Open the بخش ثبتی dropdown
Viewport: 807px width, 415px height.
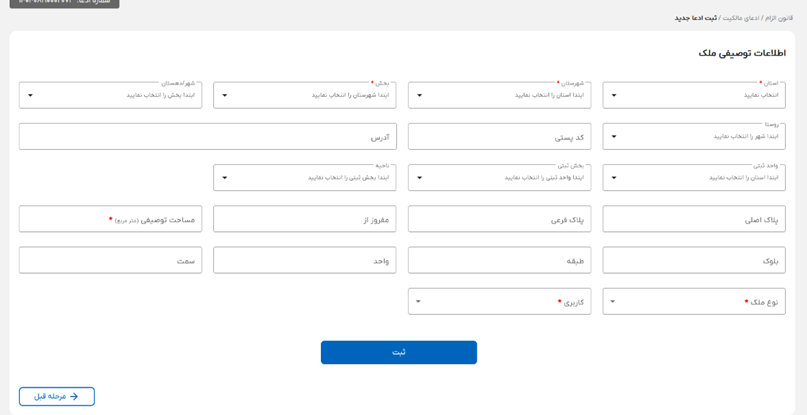pyautogui.click(x=499, y=178)
